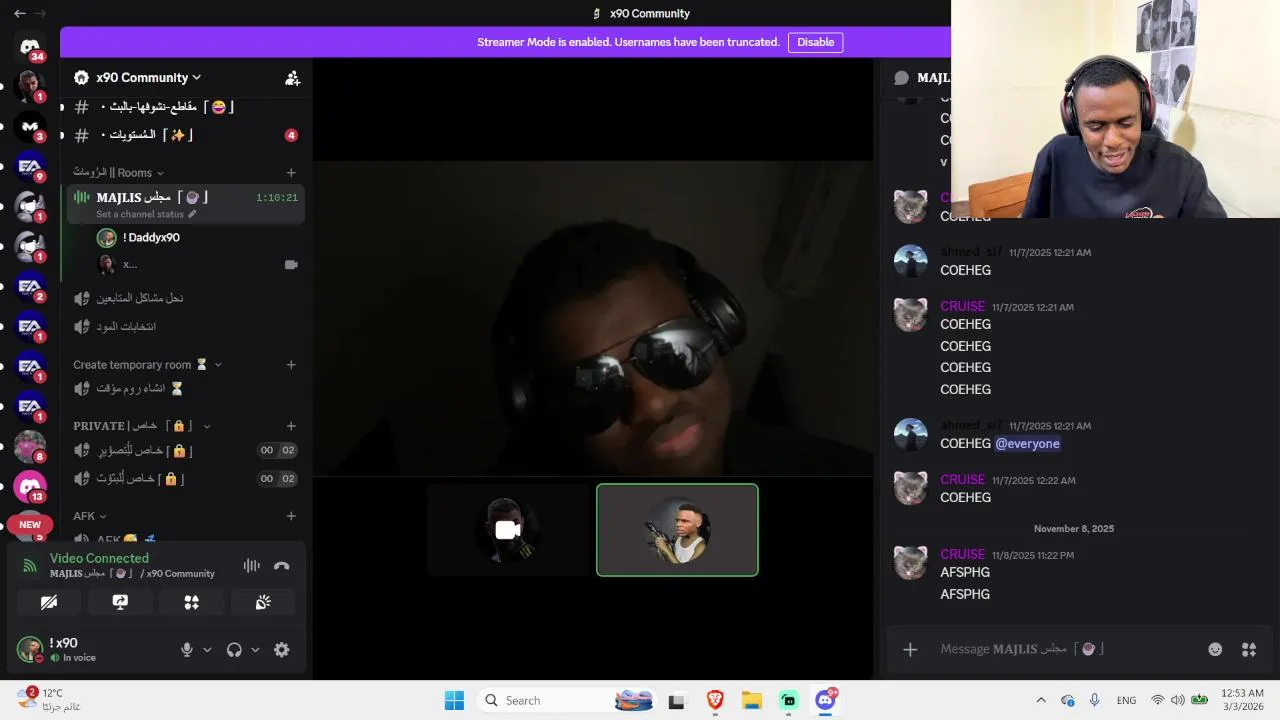Open the soundboard in the voice panel

tap(263, 602)
